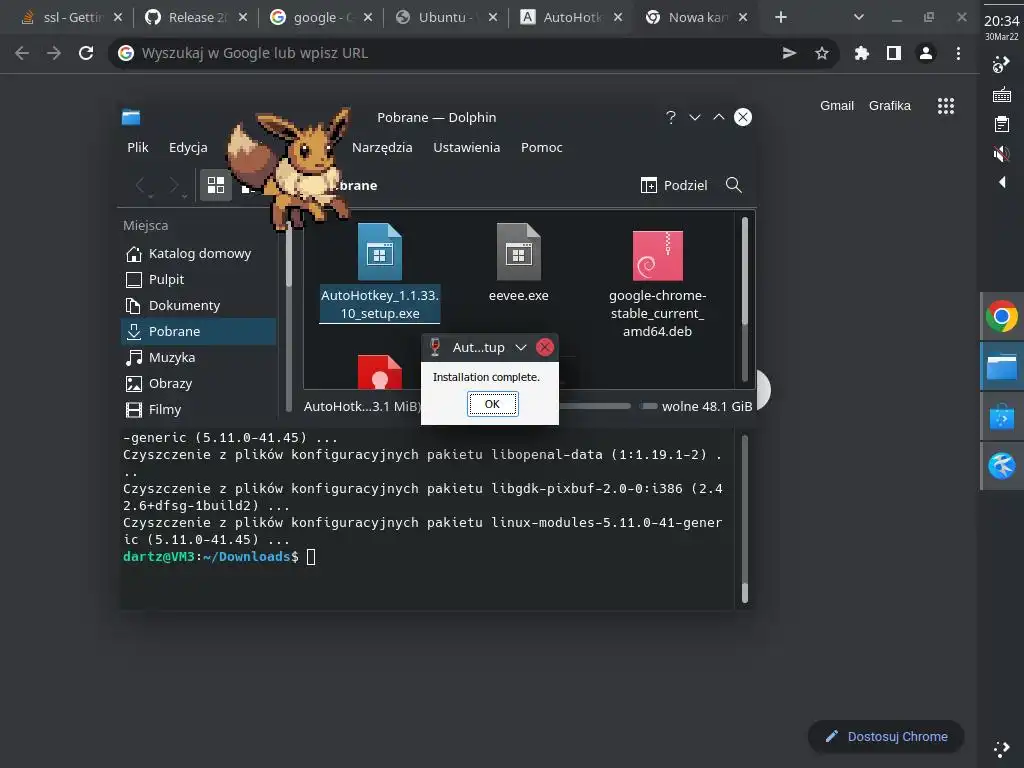The width and height of the screenshot is (1024, 768).
Task: Click Chrome forward arrow
Action: click(54, 53)
